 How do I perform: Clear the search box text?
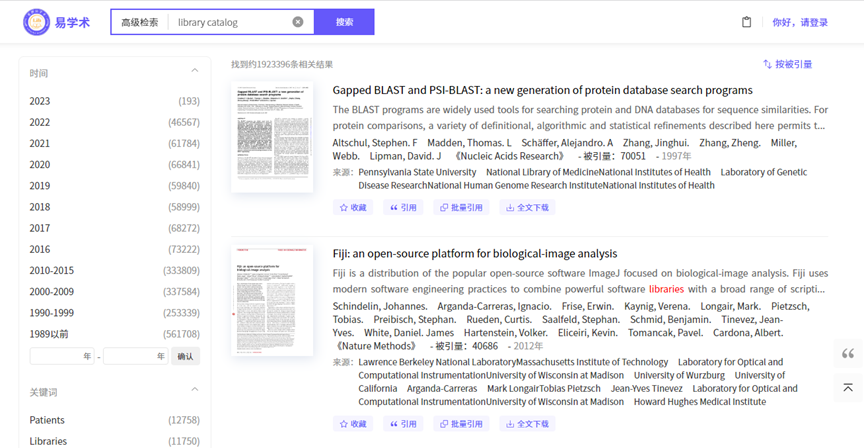298,22
